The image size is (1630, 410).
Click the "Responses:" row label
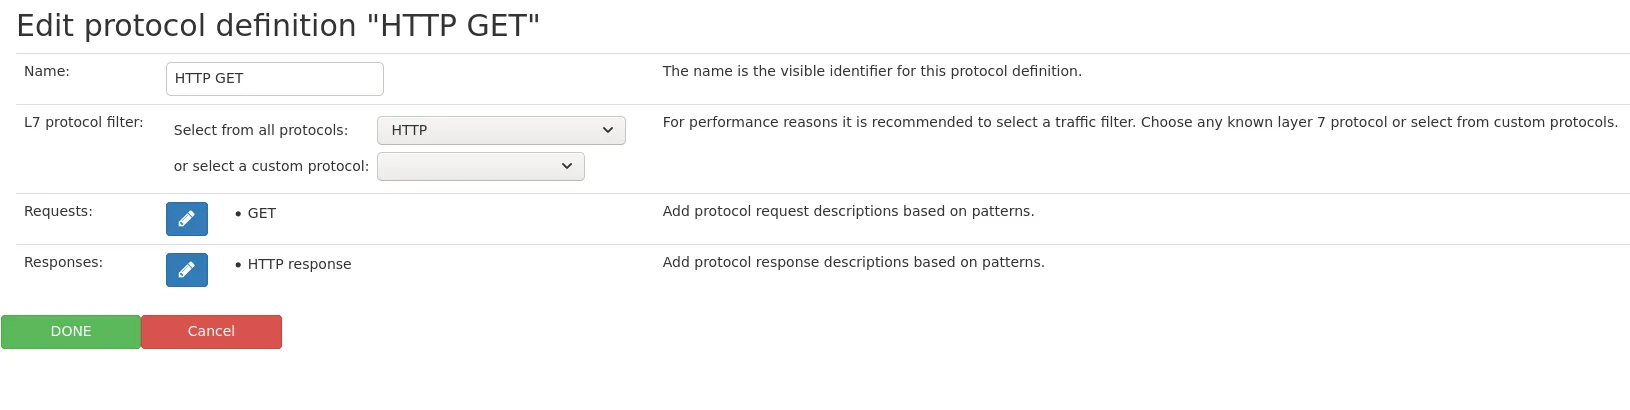pos(63,263)
